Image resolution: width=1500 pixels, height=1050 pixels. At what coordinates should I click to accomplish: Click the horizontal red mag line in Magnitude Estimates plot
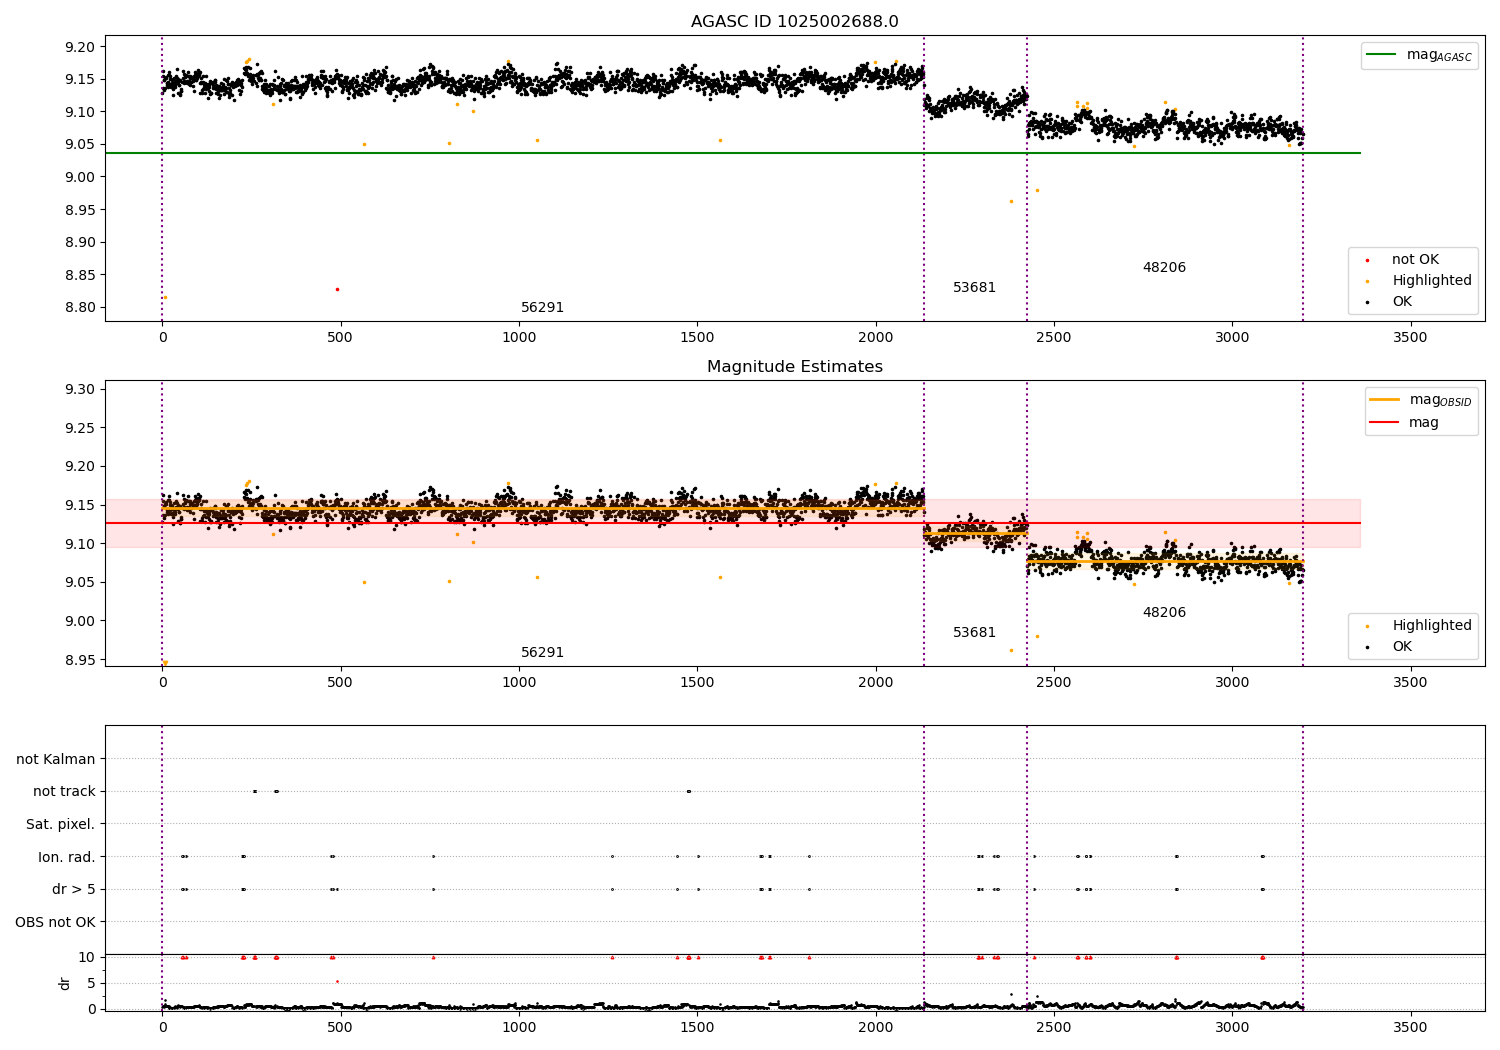tap(732, 523)
